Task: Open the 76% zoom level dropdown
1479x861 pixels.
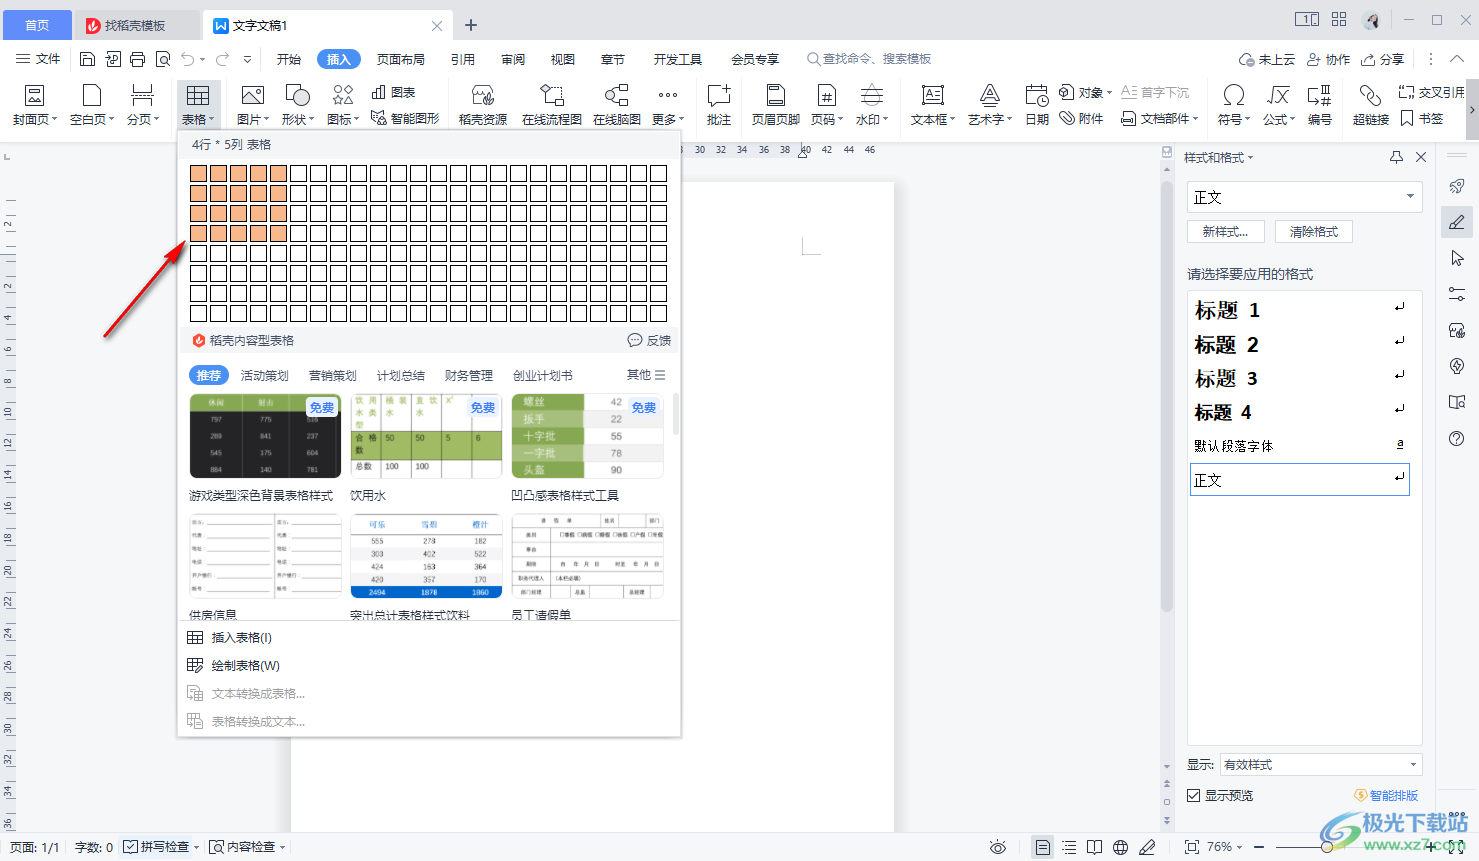Action: pyautogui.click(x=1224, y=847)
